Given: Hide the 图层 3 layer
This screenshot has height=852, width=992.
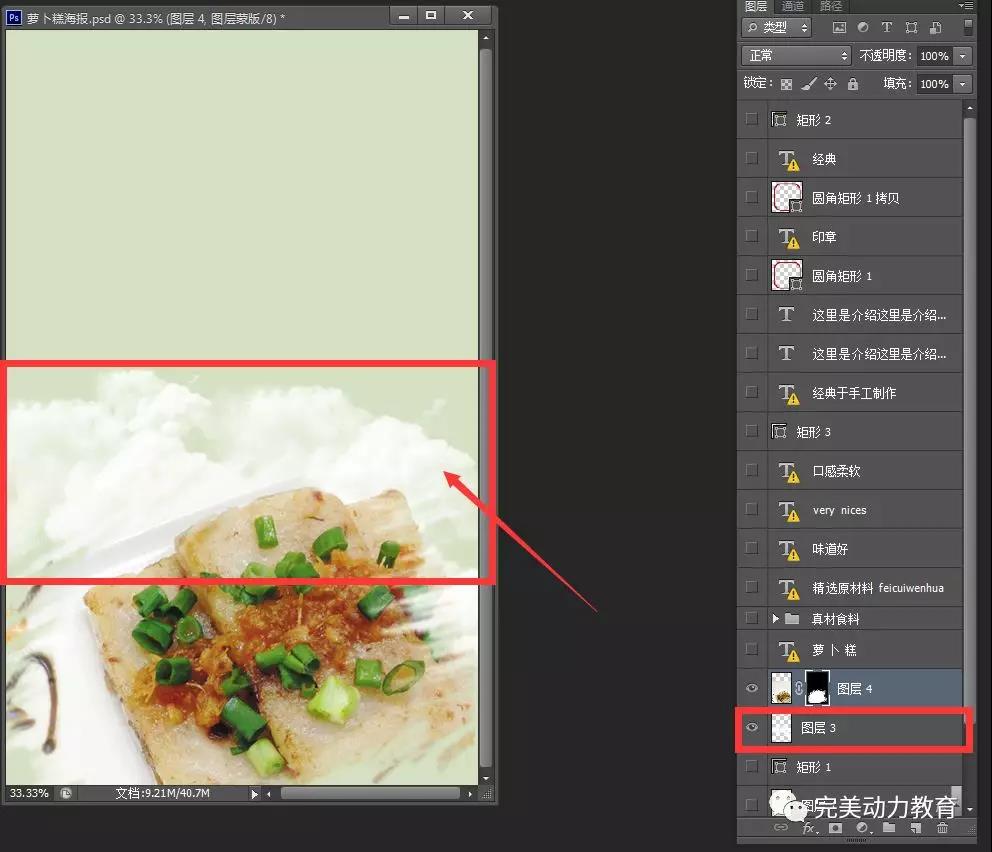Looking at the screenshot, I should click(x=752, y=728).
